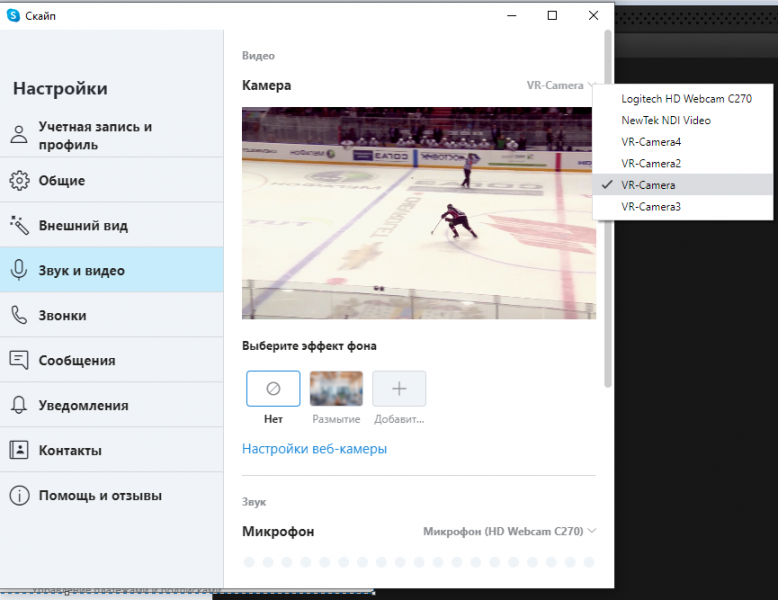Open Помощь и отзывы section
This screenshot has width=778, height=600.
112,495
